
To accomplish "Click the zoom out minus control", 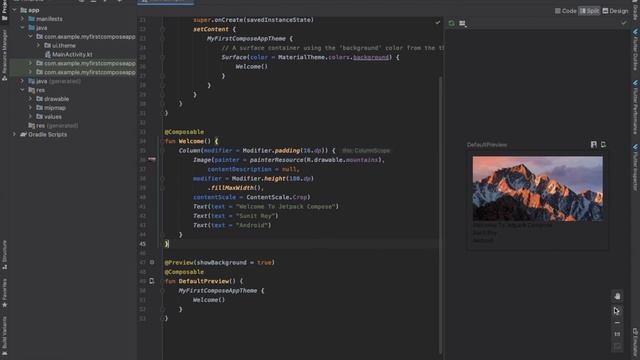I will pos(617,323).
